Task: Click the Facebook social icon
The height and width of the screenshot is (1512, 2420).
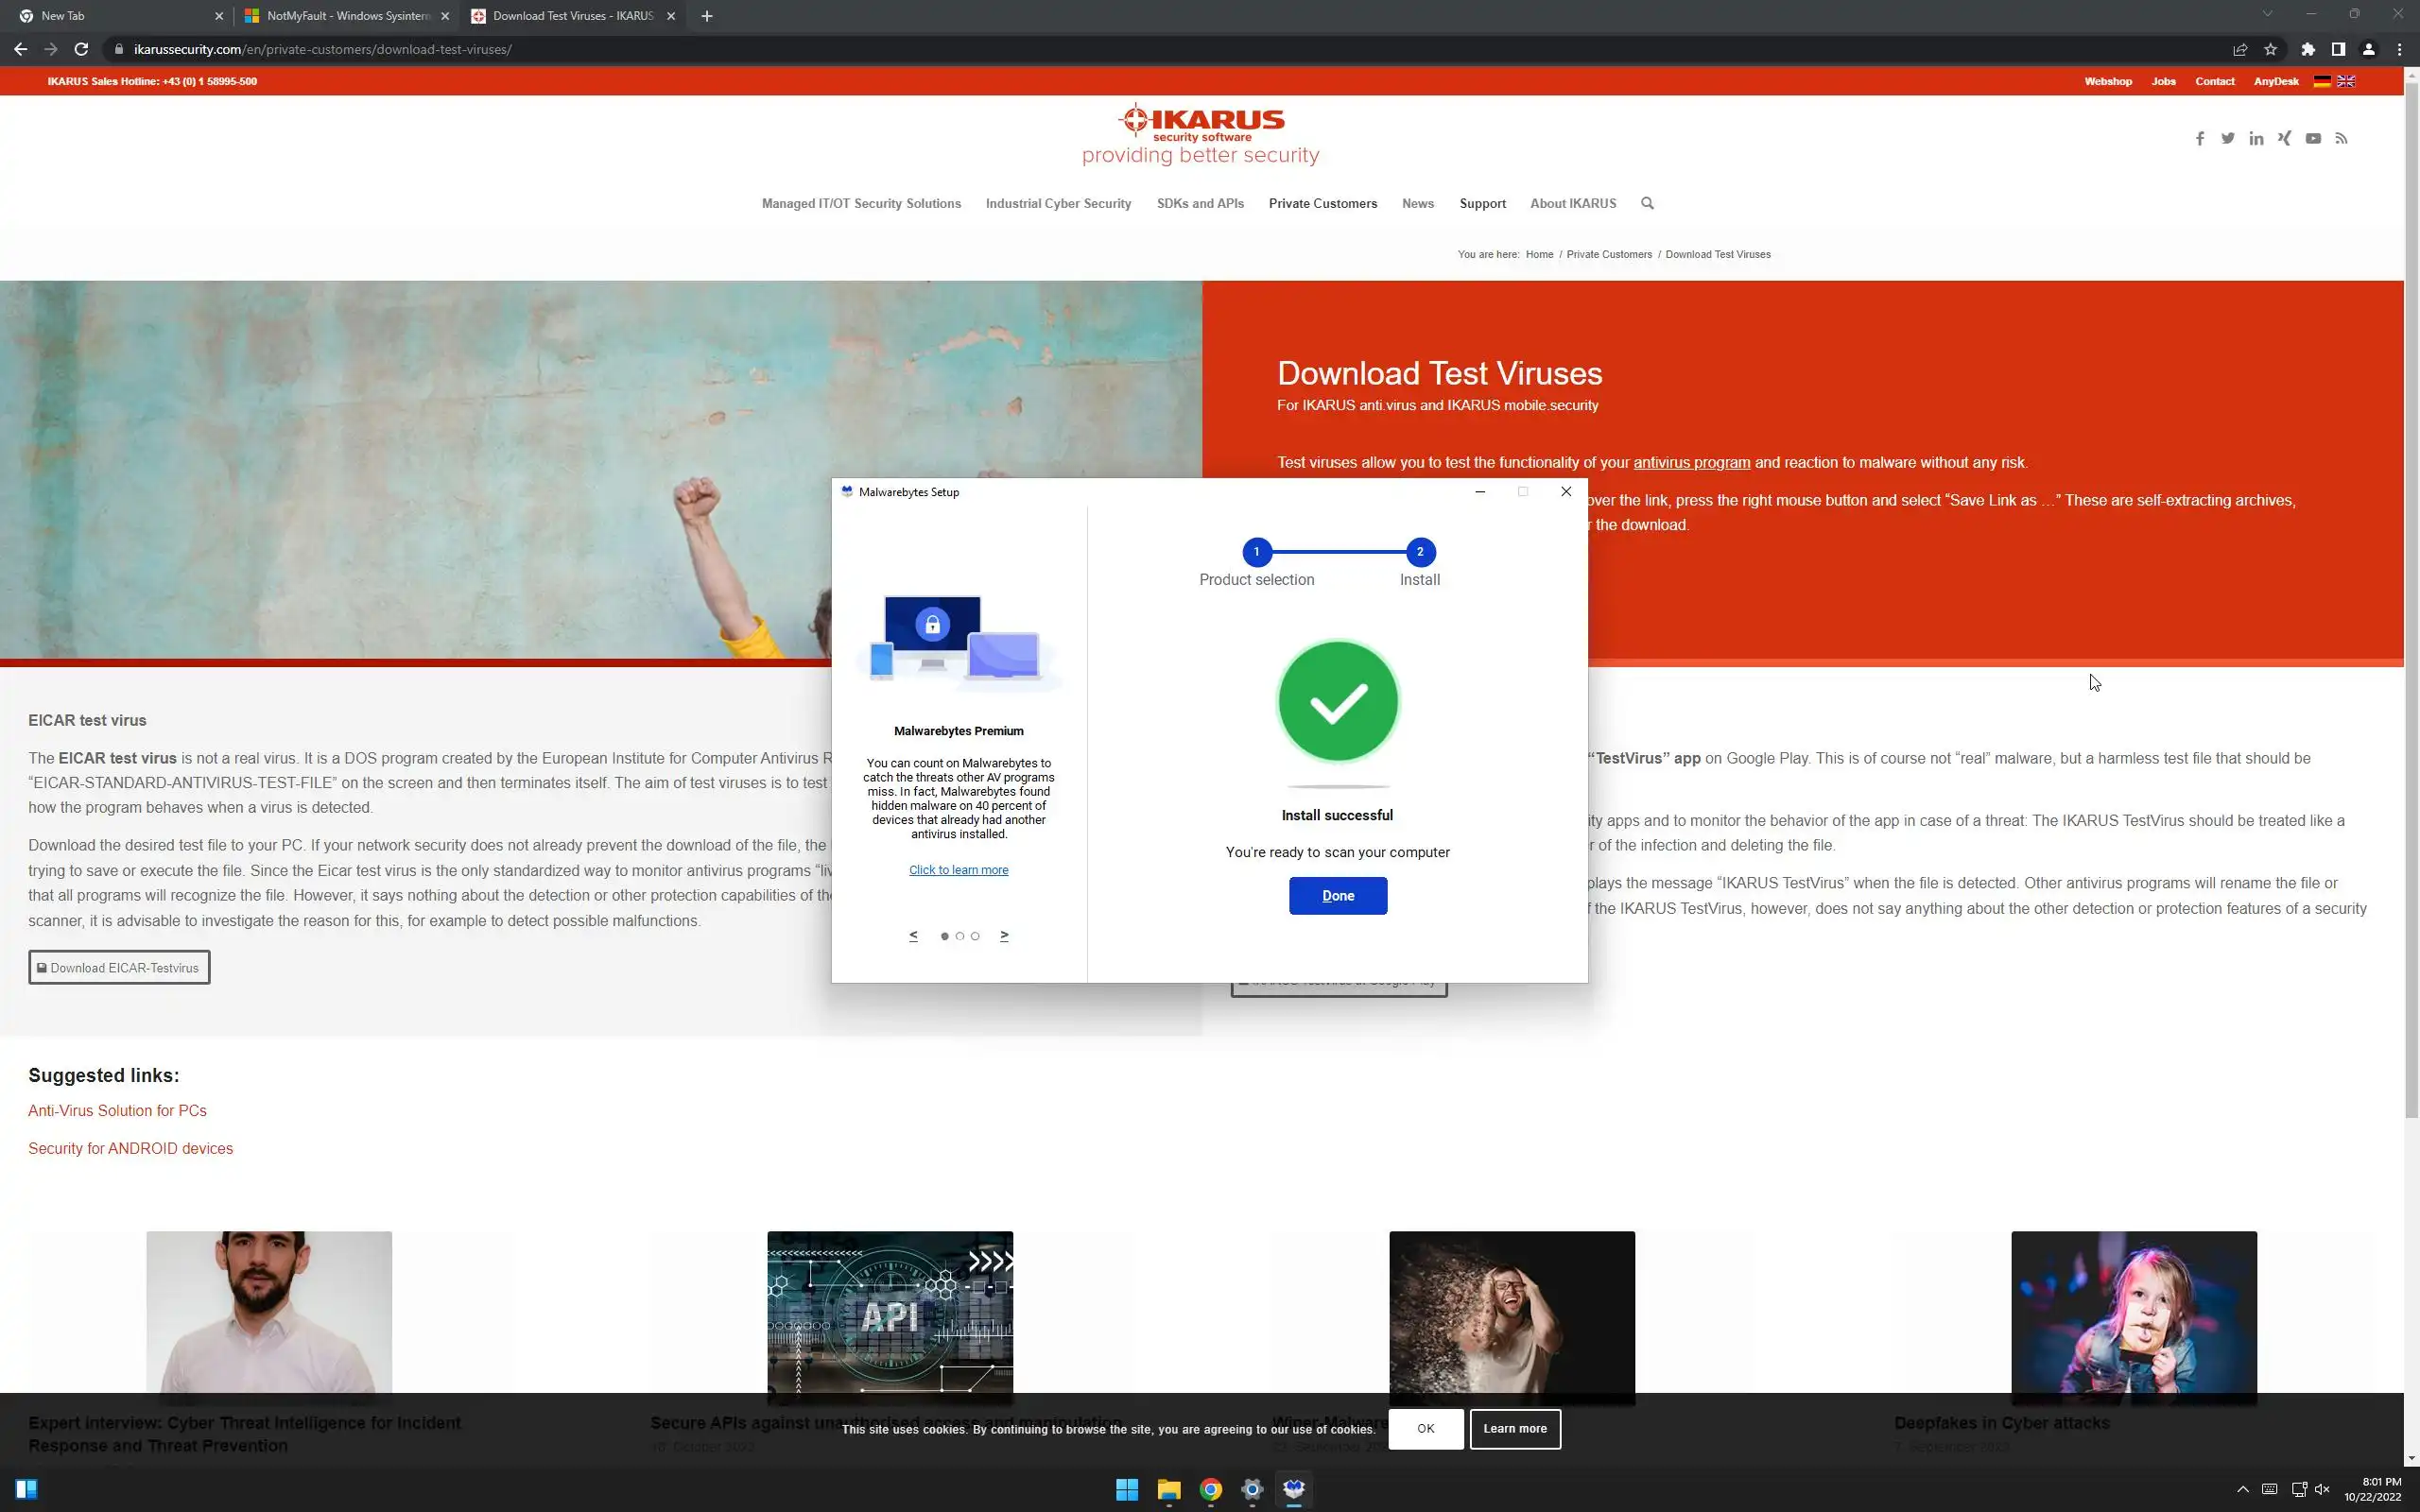Action: pos(2199,139)
